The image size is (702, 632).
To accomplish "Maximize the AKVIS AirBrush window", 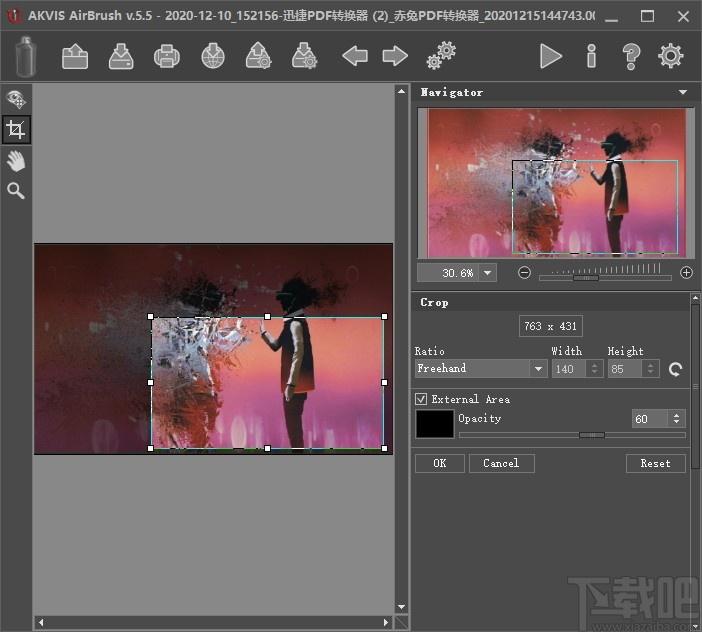I will 647,17.
